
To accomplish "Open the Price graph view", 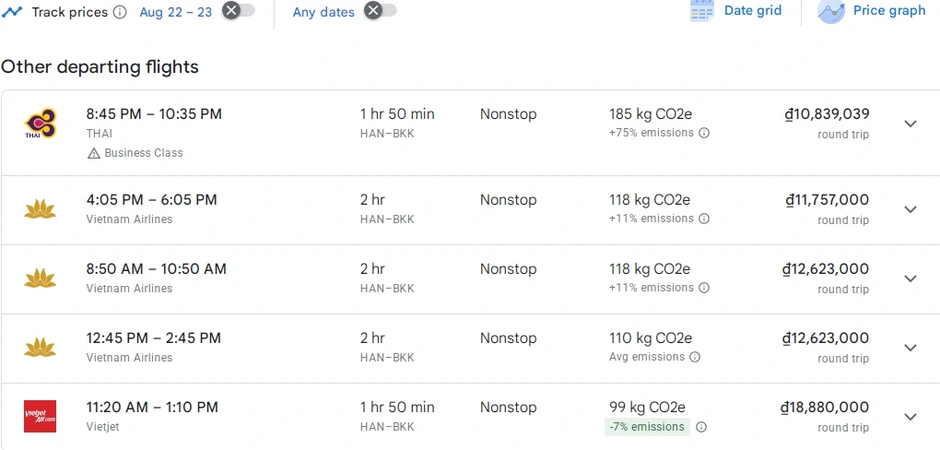I will [x=872, y=11].
